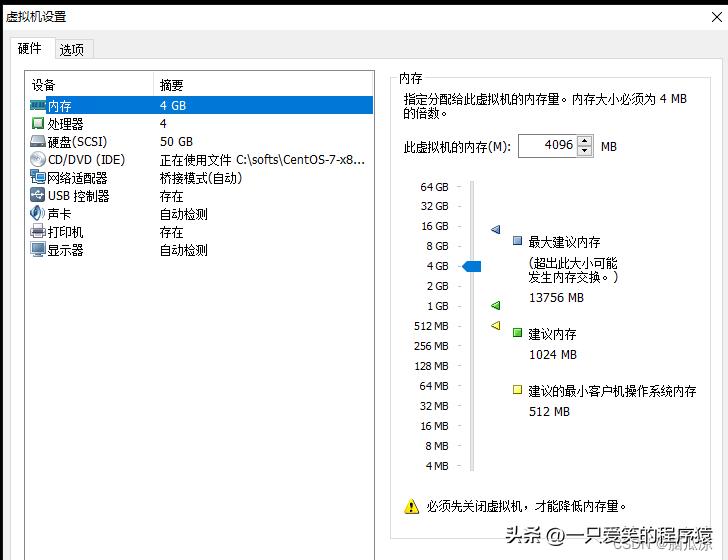Click the 64 MB slider scale label
This screenshot has width=728, height=560.
tap(434, 386)
